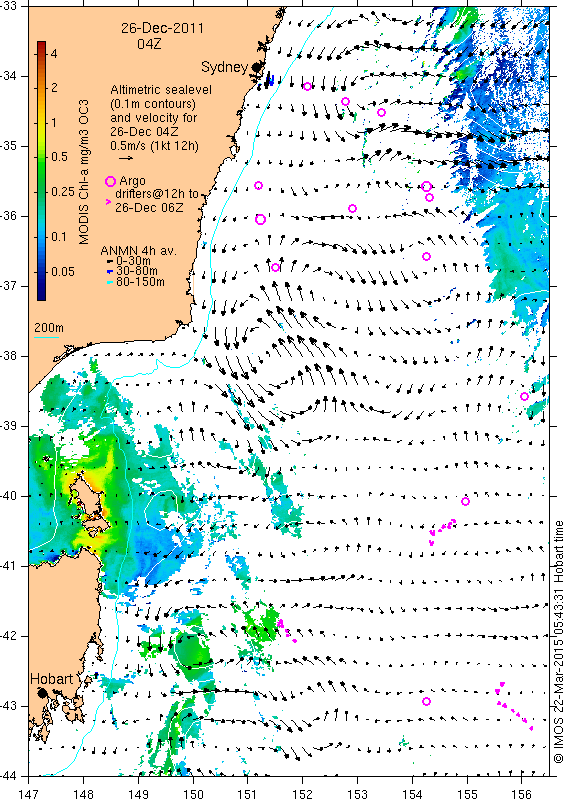Image resolution: width=570 pixels, height=800 pixels.
Task: Click the 'ANMN 4h av.' legend heading
Action: [x=139, y=251]
